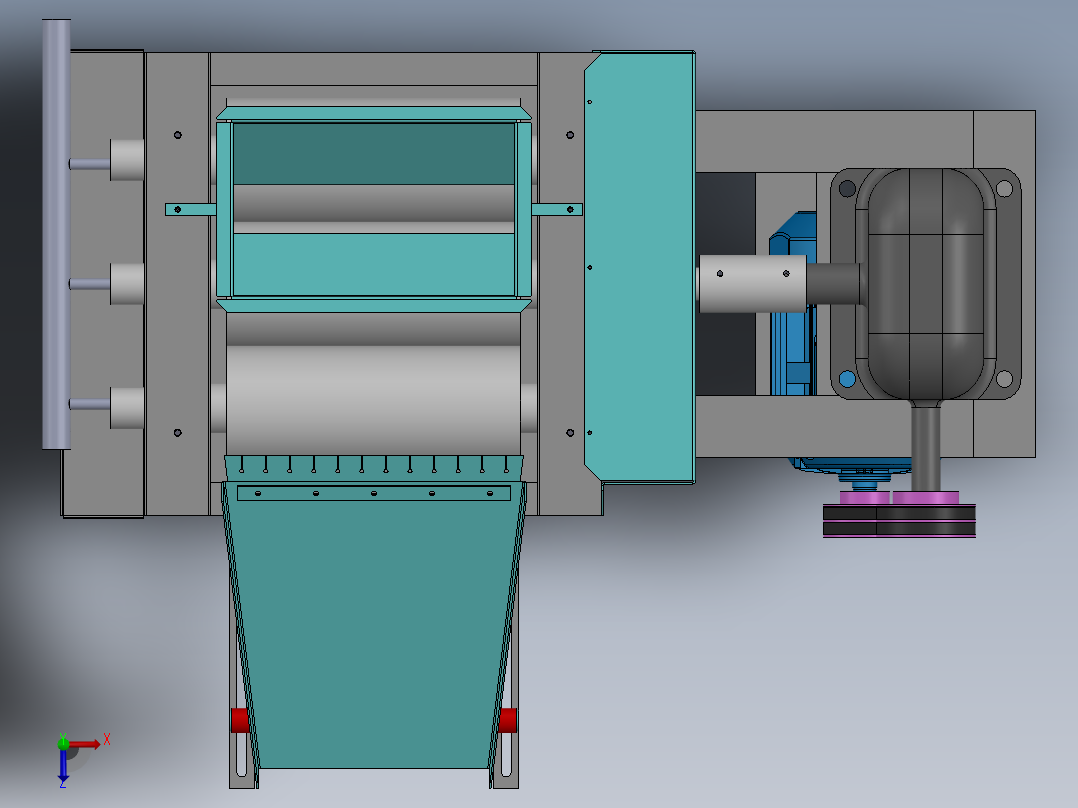Screen dimensions: 1078x808
Task: Select the light gray shaft coupling cylinder
Action: (x=753, y=284)
